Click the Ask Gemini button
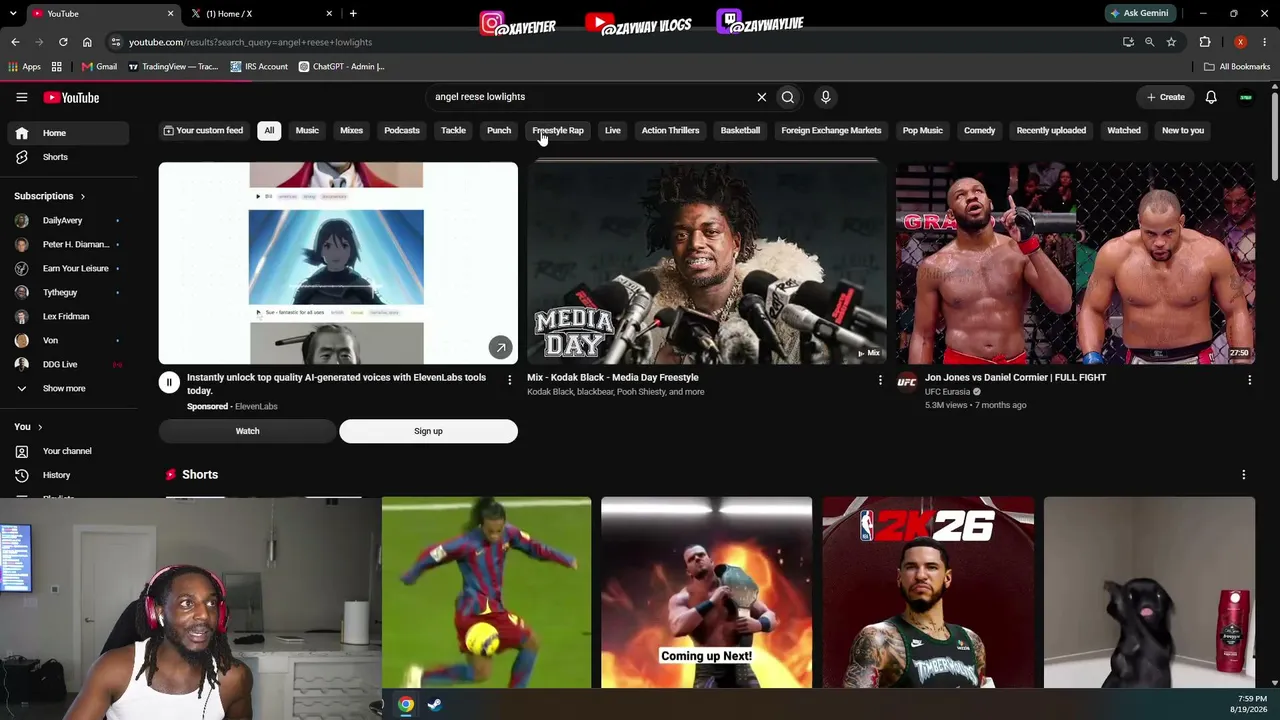1280x720 pixels. click(1139, 14)
